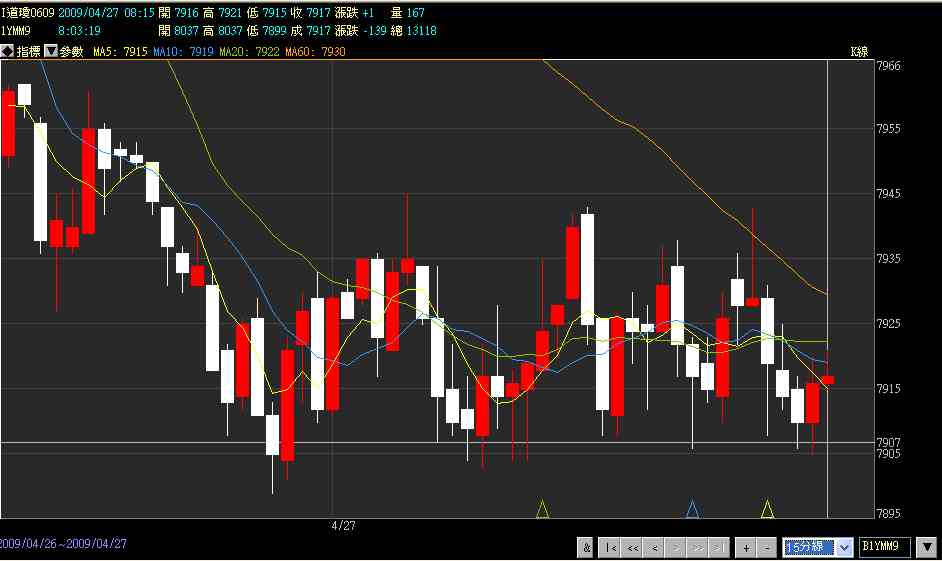Image resolution: width=942 pixels, height=561 pixels.
Task: Jump to last bar with >| button
Action: (719, 548)
